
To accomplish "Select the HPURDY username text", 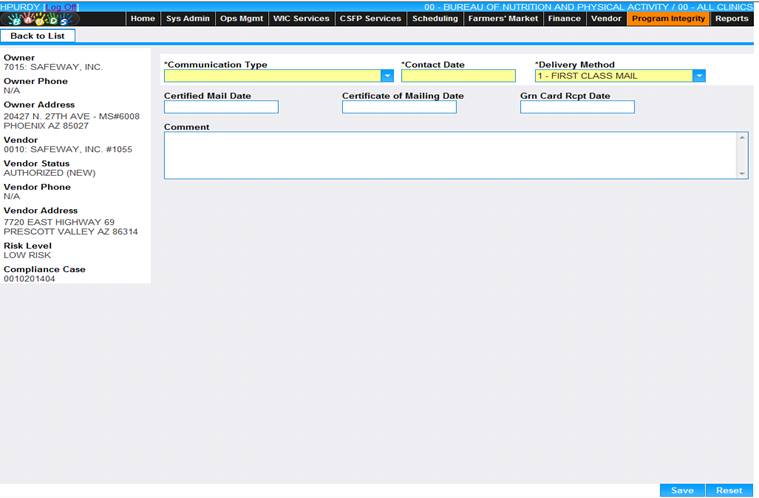I will point(20,7).
